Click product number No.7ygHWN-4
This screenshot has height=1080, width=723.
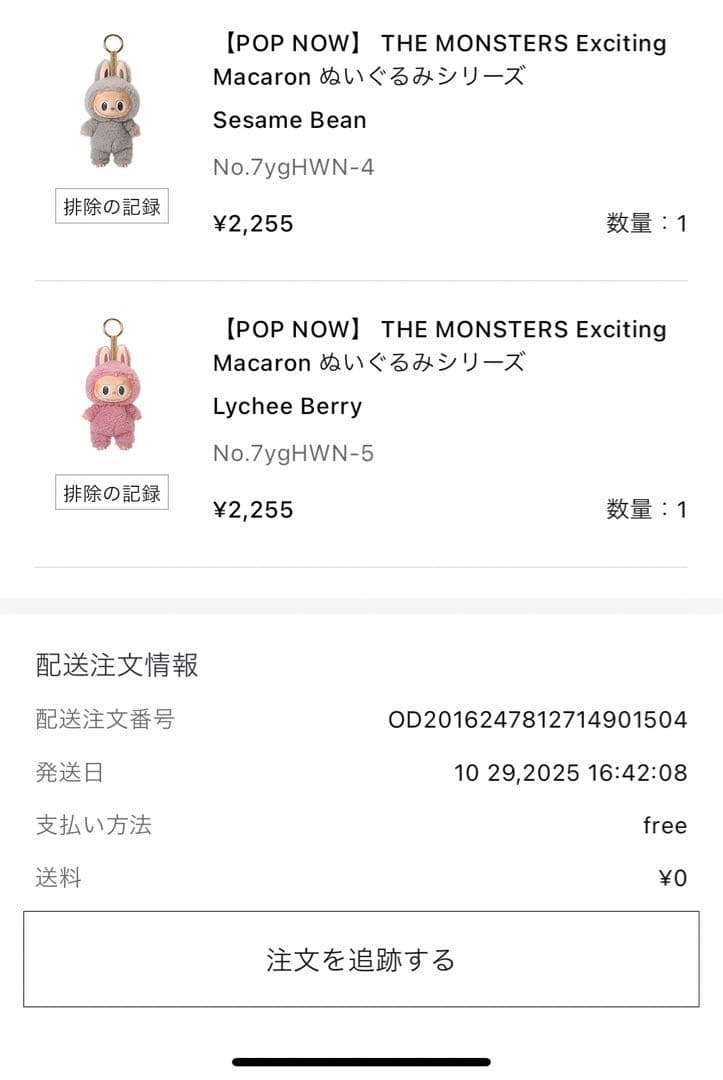pos(293,167)
